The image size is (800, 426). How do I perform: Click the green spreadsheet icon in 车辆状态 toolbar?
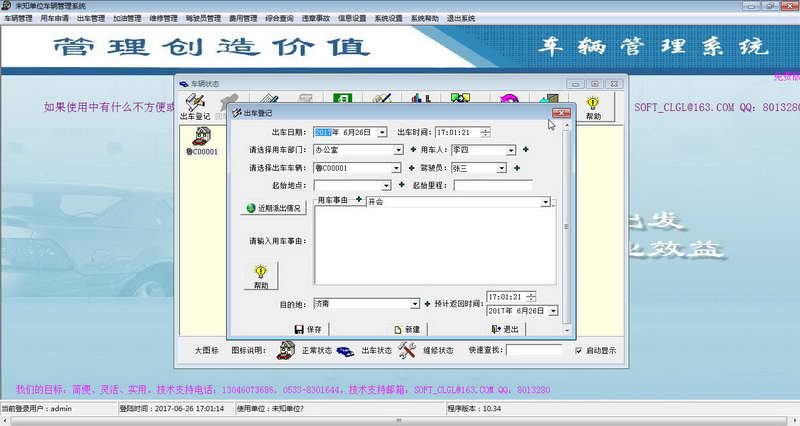click(x=342, y=98)
